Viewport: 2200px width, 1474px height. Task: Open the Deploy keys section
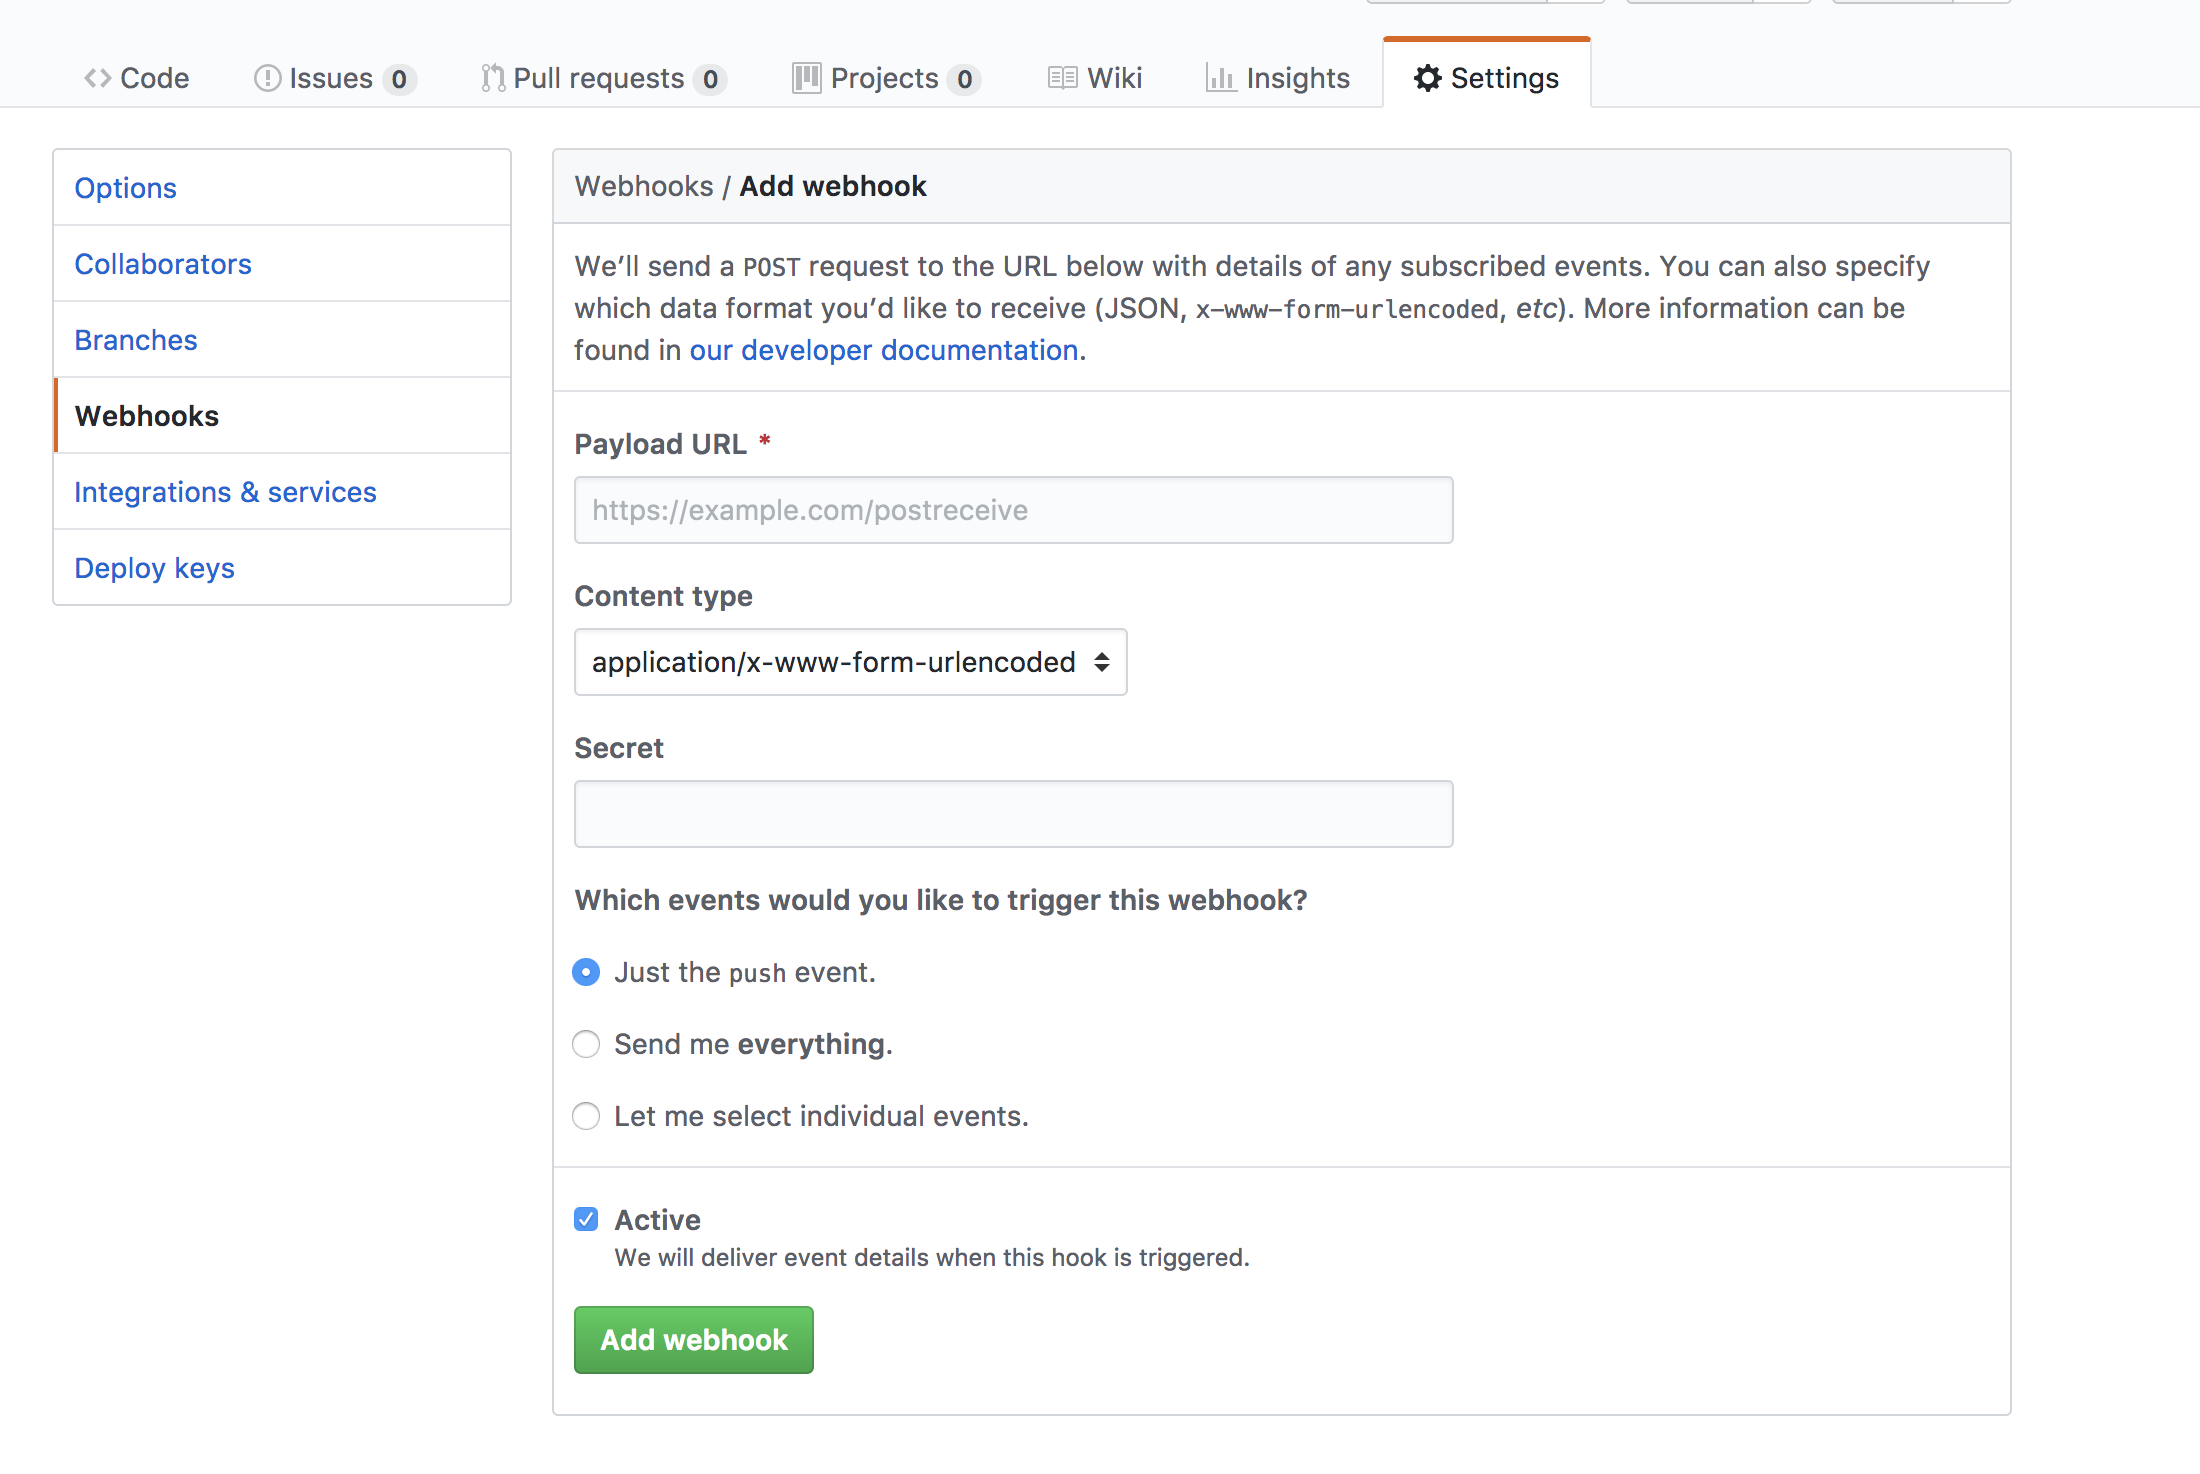(x=154, y=568)
